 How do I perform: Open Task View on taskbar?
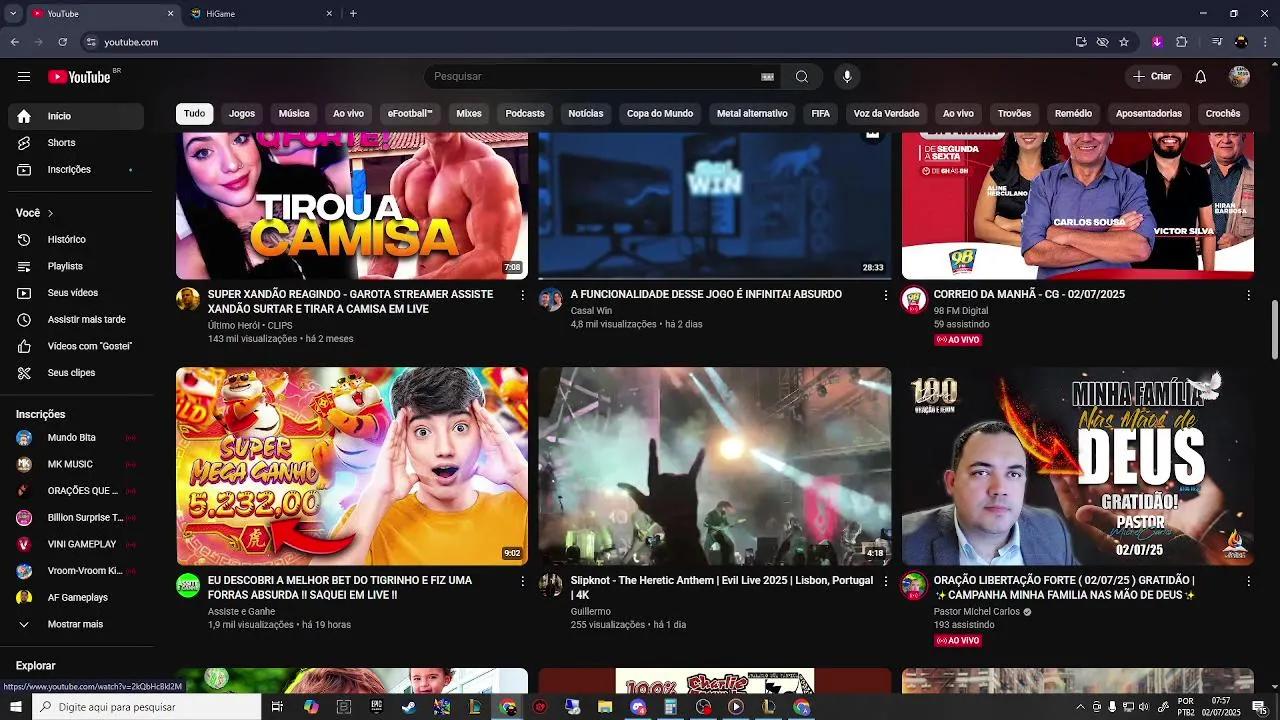click(x=277, y=707)
